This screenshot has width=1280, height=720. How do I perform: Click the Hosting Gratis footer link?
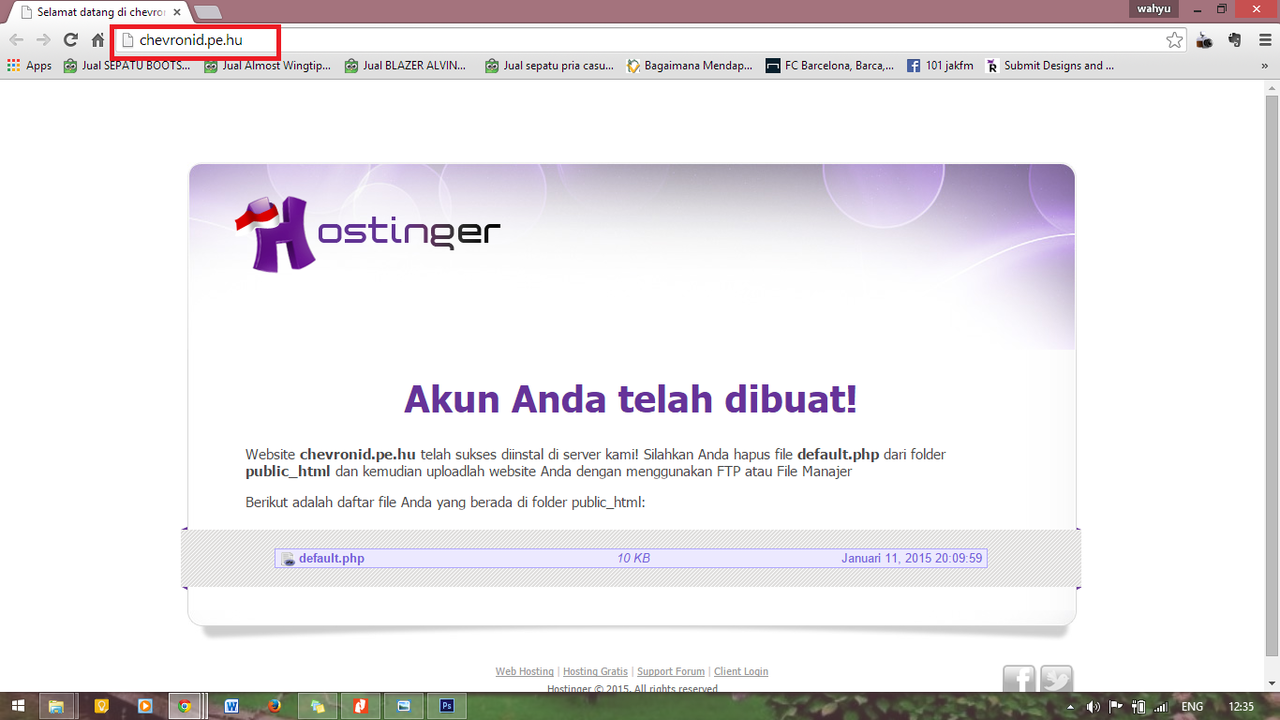click(595, 671)
